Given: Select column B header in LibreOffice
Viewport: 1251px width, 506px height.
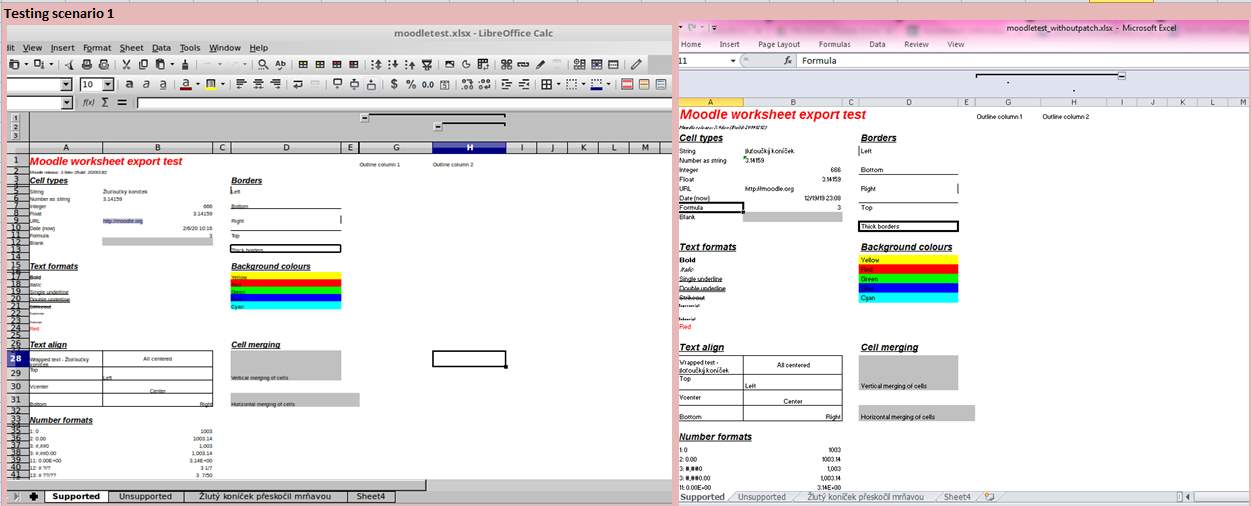Looking at the screenshot, I should (x=158, y=148).
